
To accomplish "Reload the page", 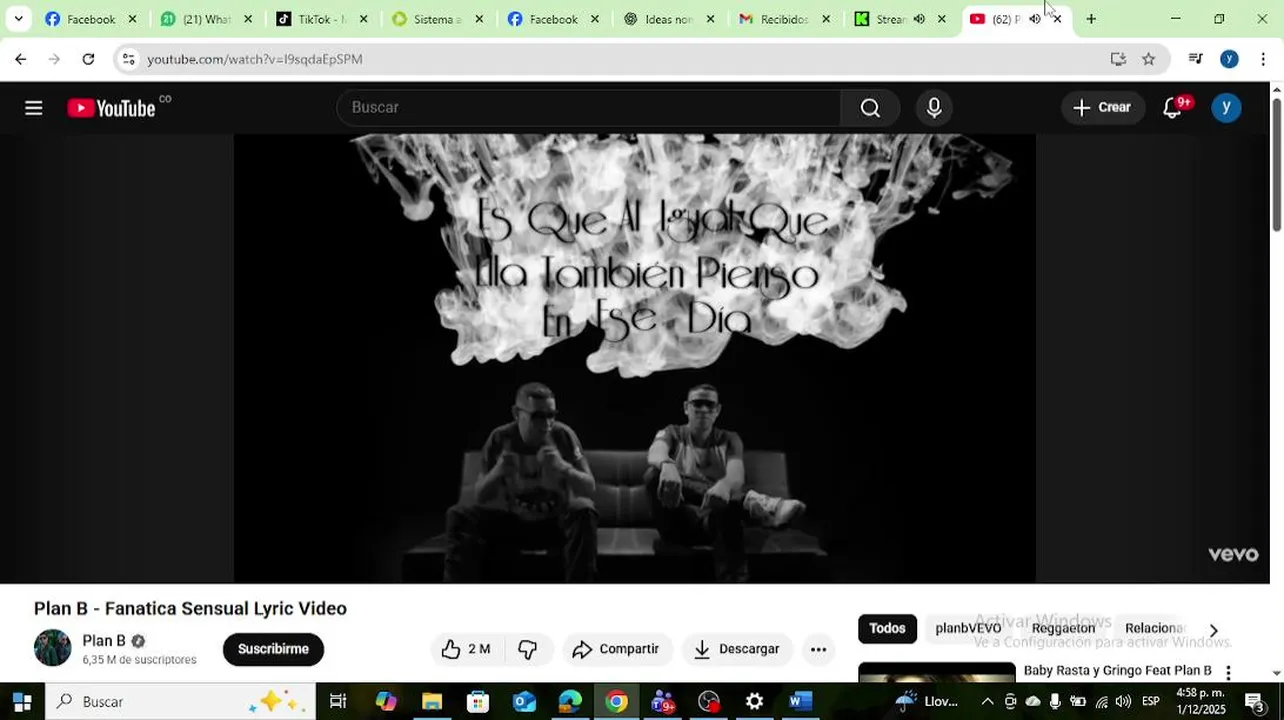I will coord(88,59).
